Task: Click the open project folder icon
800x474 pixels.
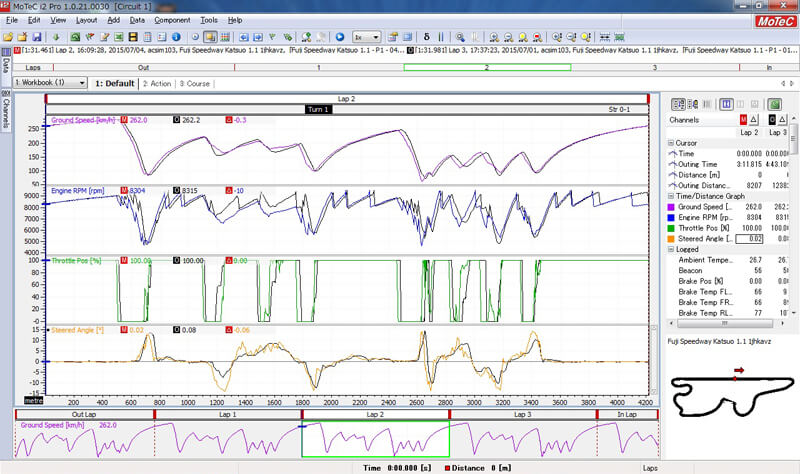Action: (8, 37)
